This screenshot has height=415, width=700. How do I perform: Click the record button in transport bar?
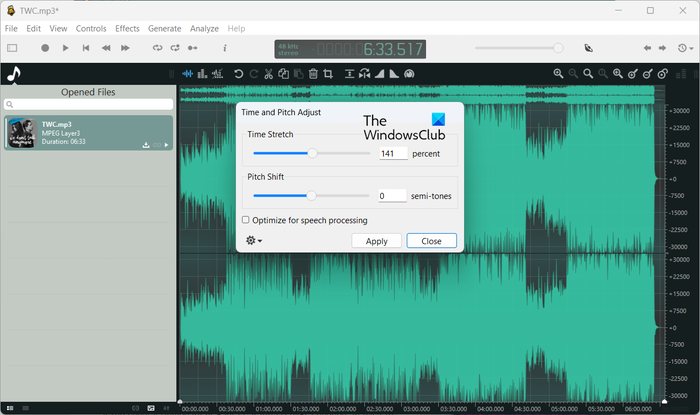46,48
